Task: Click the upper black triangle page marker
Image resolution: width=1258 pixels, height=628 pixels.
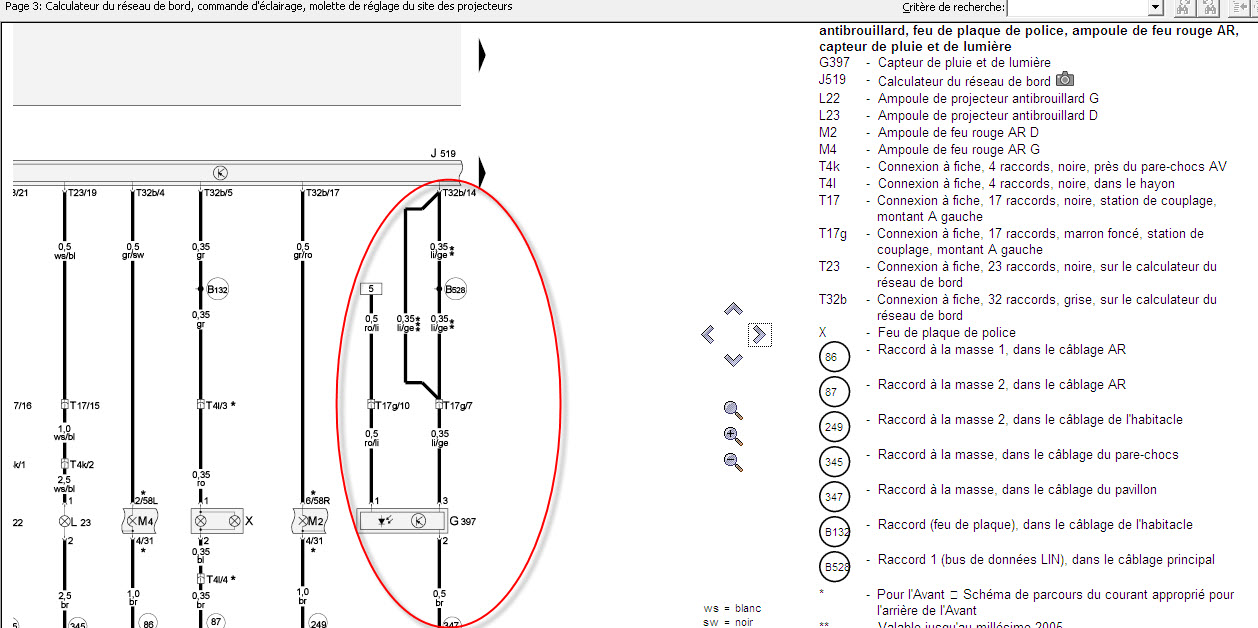Action: click(x=482, y=56)
